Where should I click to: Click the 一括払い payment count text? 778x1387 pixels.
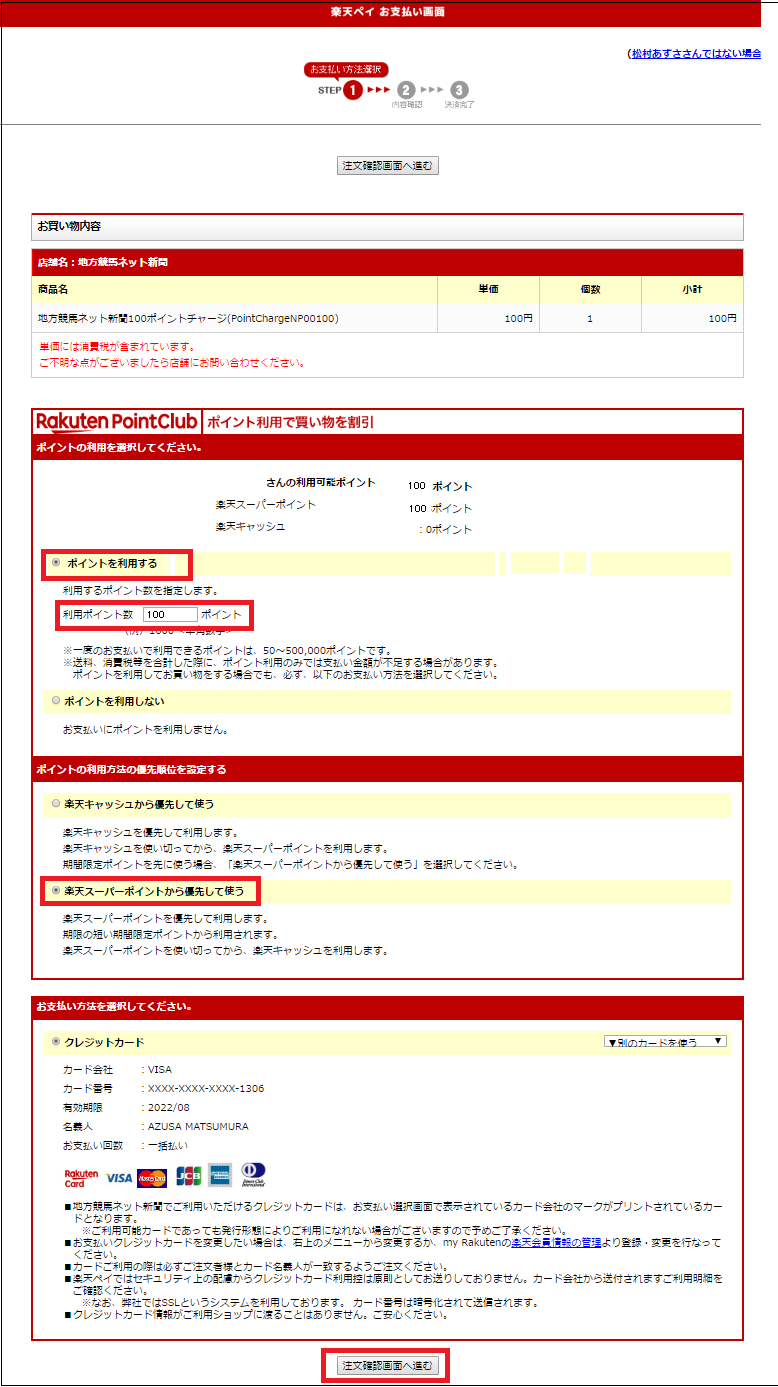click(168, 1145)
